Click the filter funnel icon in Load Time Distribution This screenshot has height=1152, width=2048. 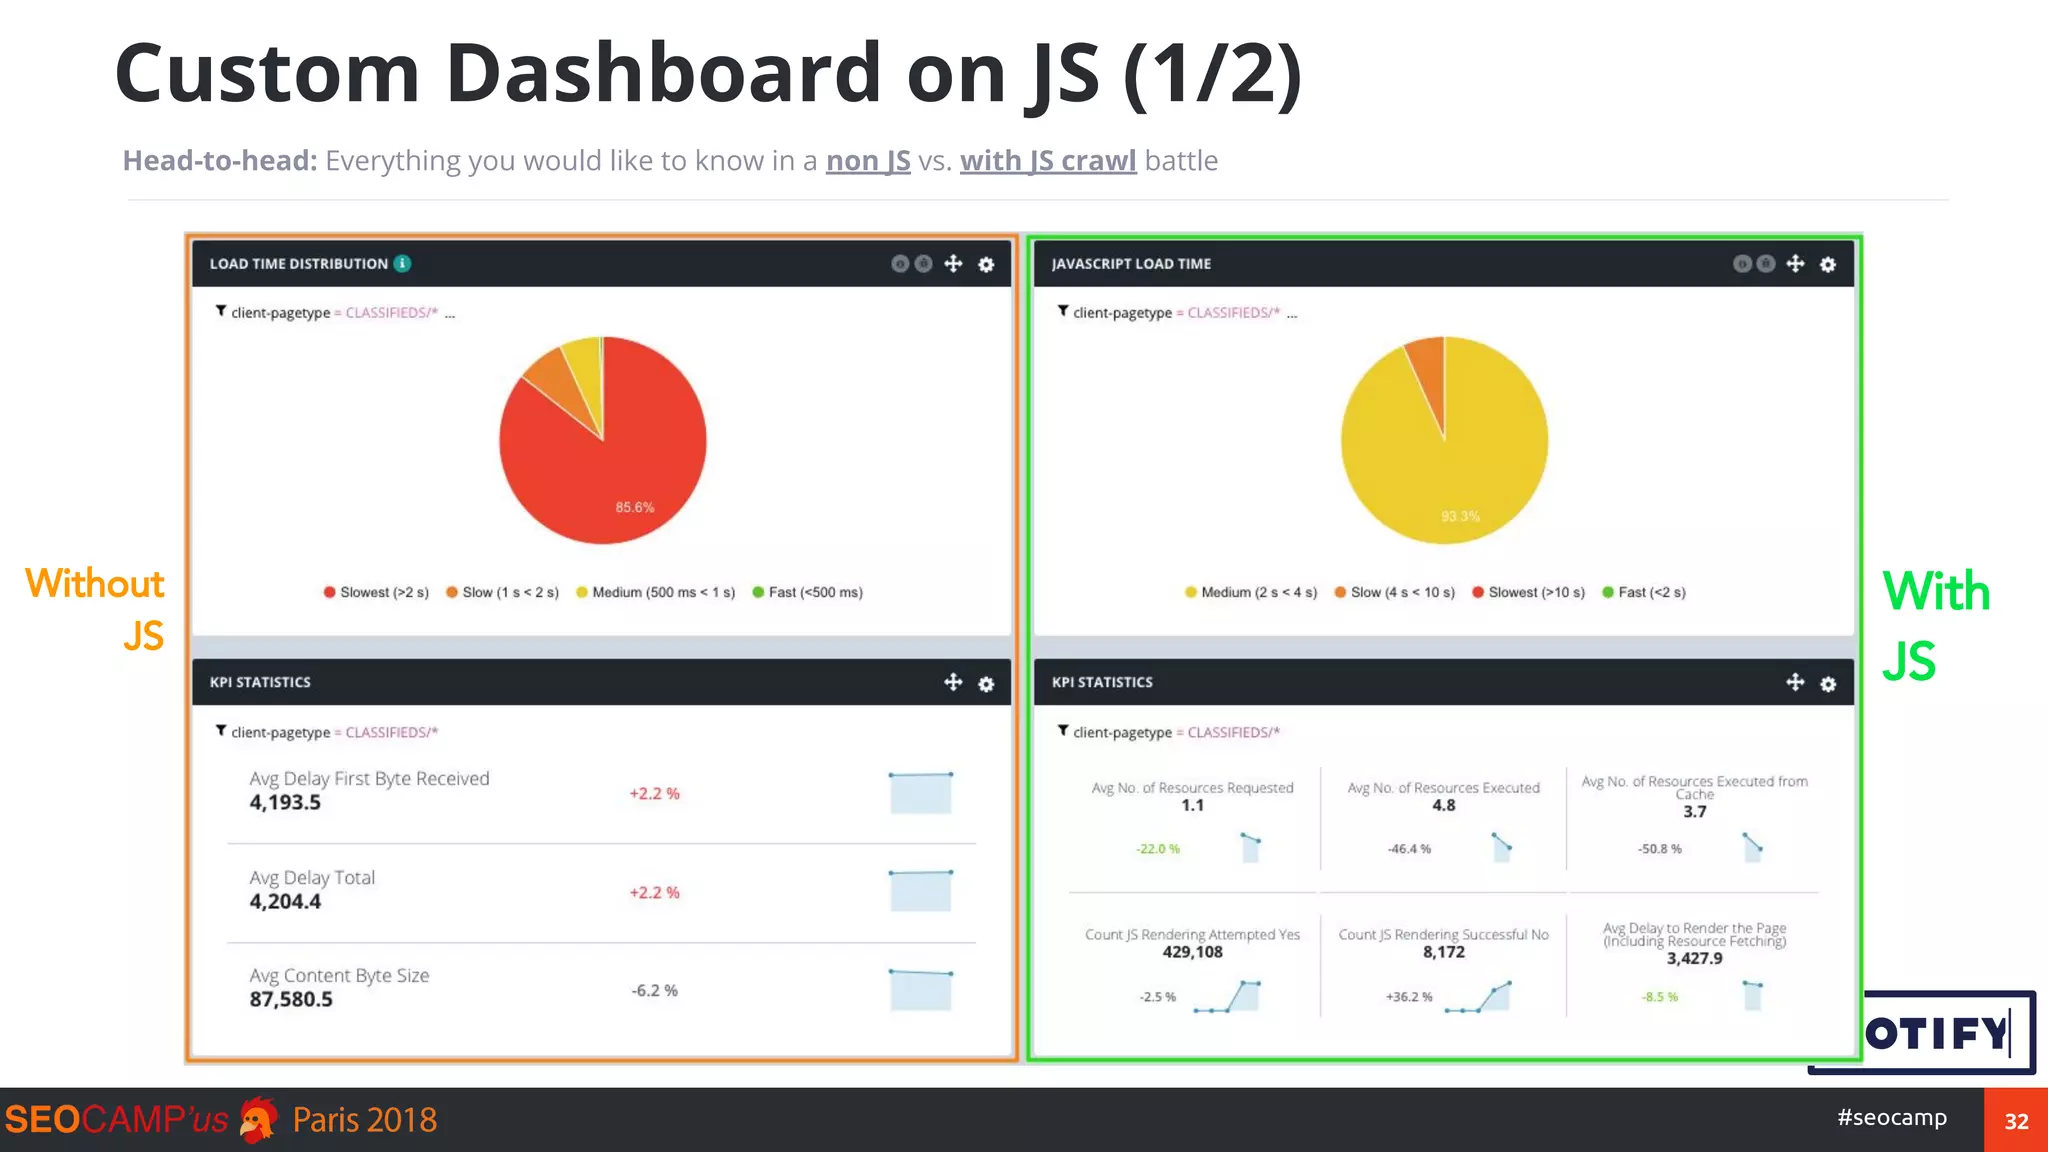tap(221, 312)
